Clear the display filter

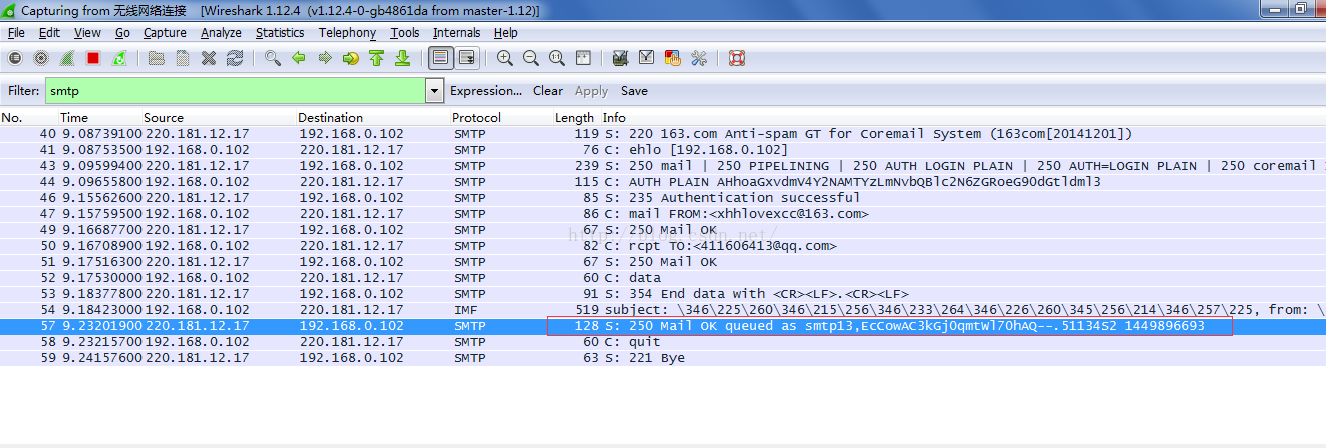(548, 91)
